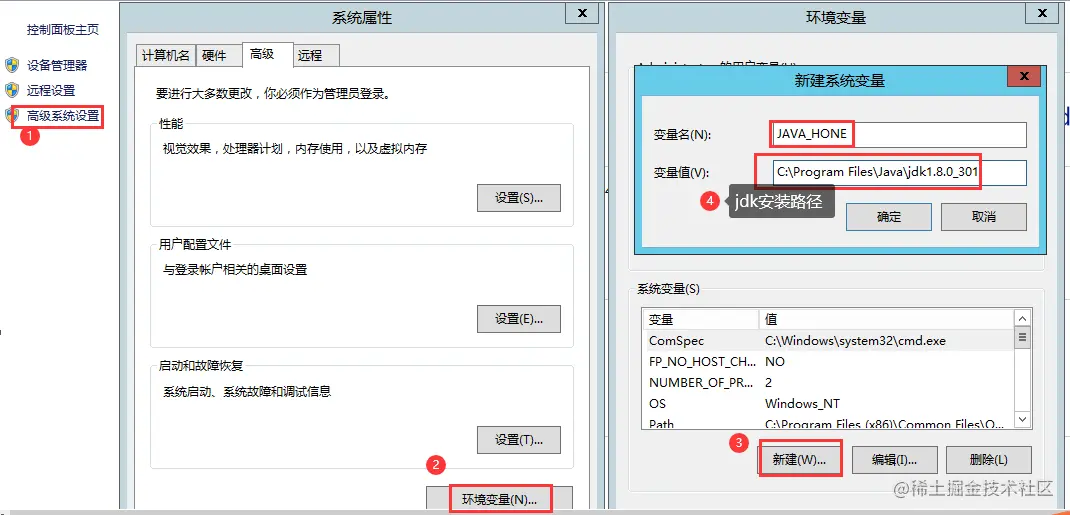Image resolution: width=1070 pixels, height=515 pixels.
Task: Open 远程设置 link in sidebar
Action: pyautogui.click(x=51, y=90)
